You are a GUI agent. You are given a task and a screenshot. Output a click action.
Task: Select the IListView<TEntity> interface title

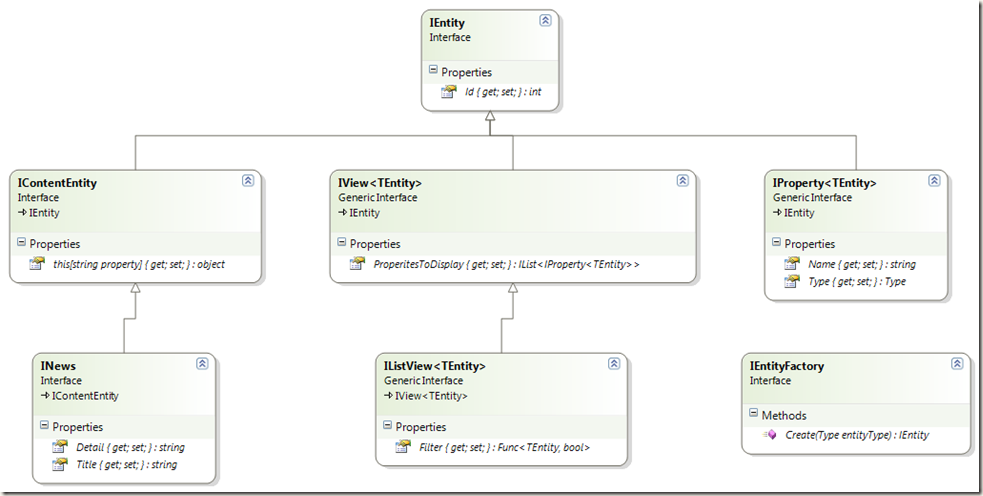tap(435, 366)
